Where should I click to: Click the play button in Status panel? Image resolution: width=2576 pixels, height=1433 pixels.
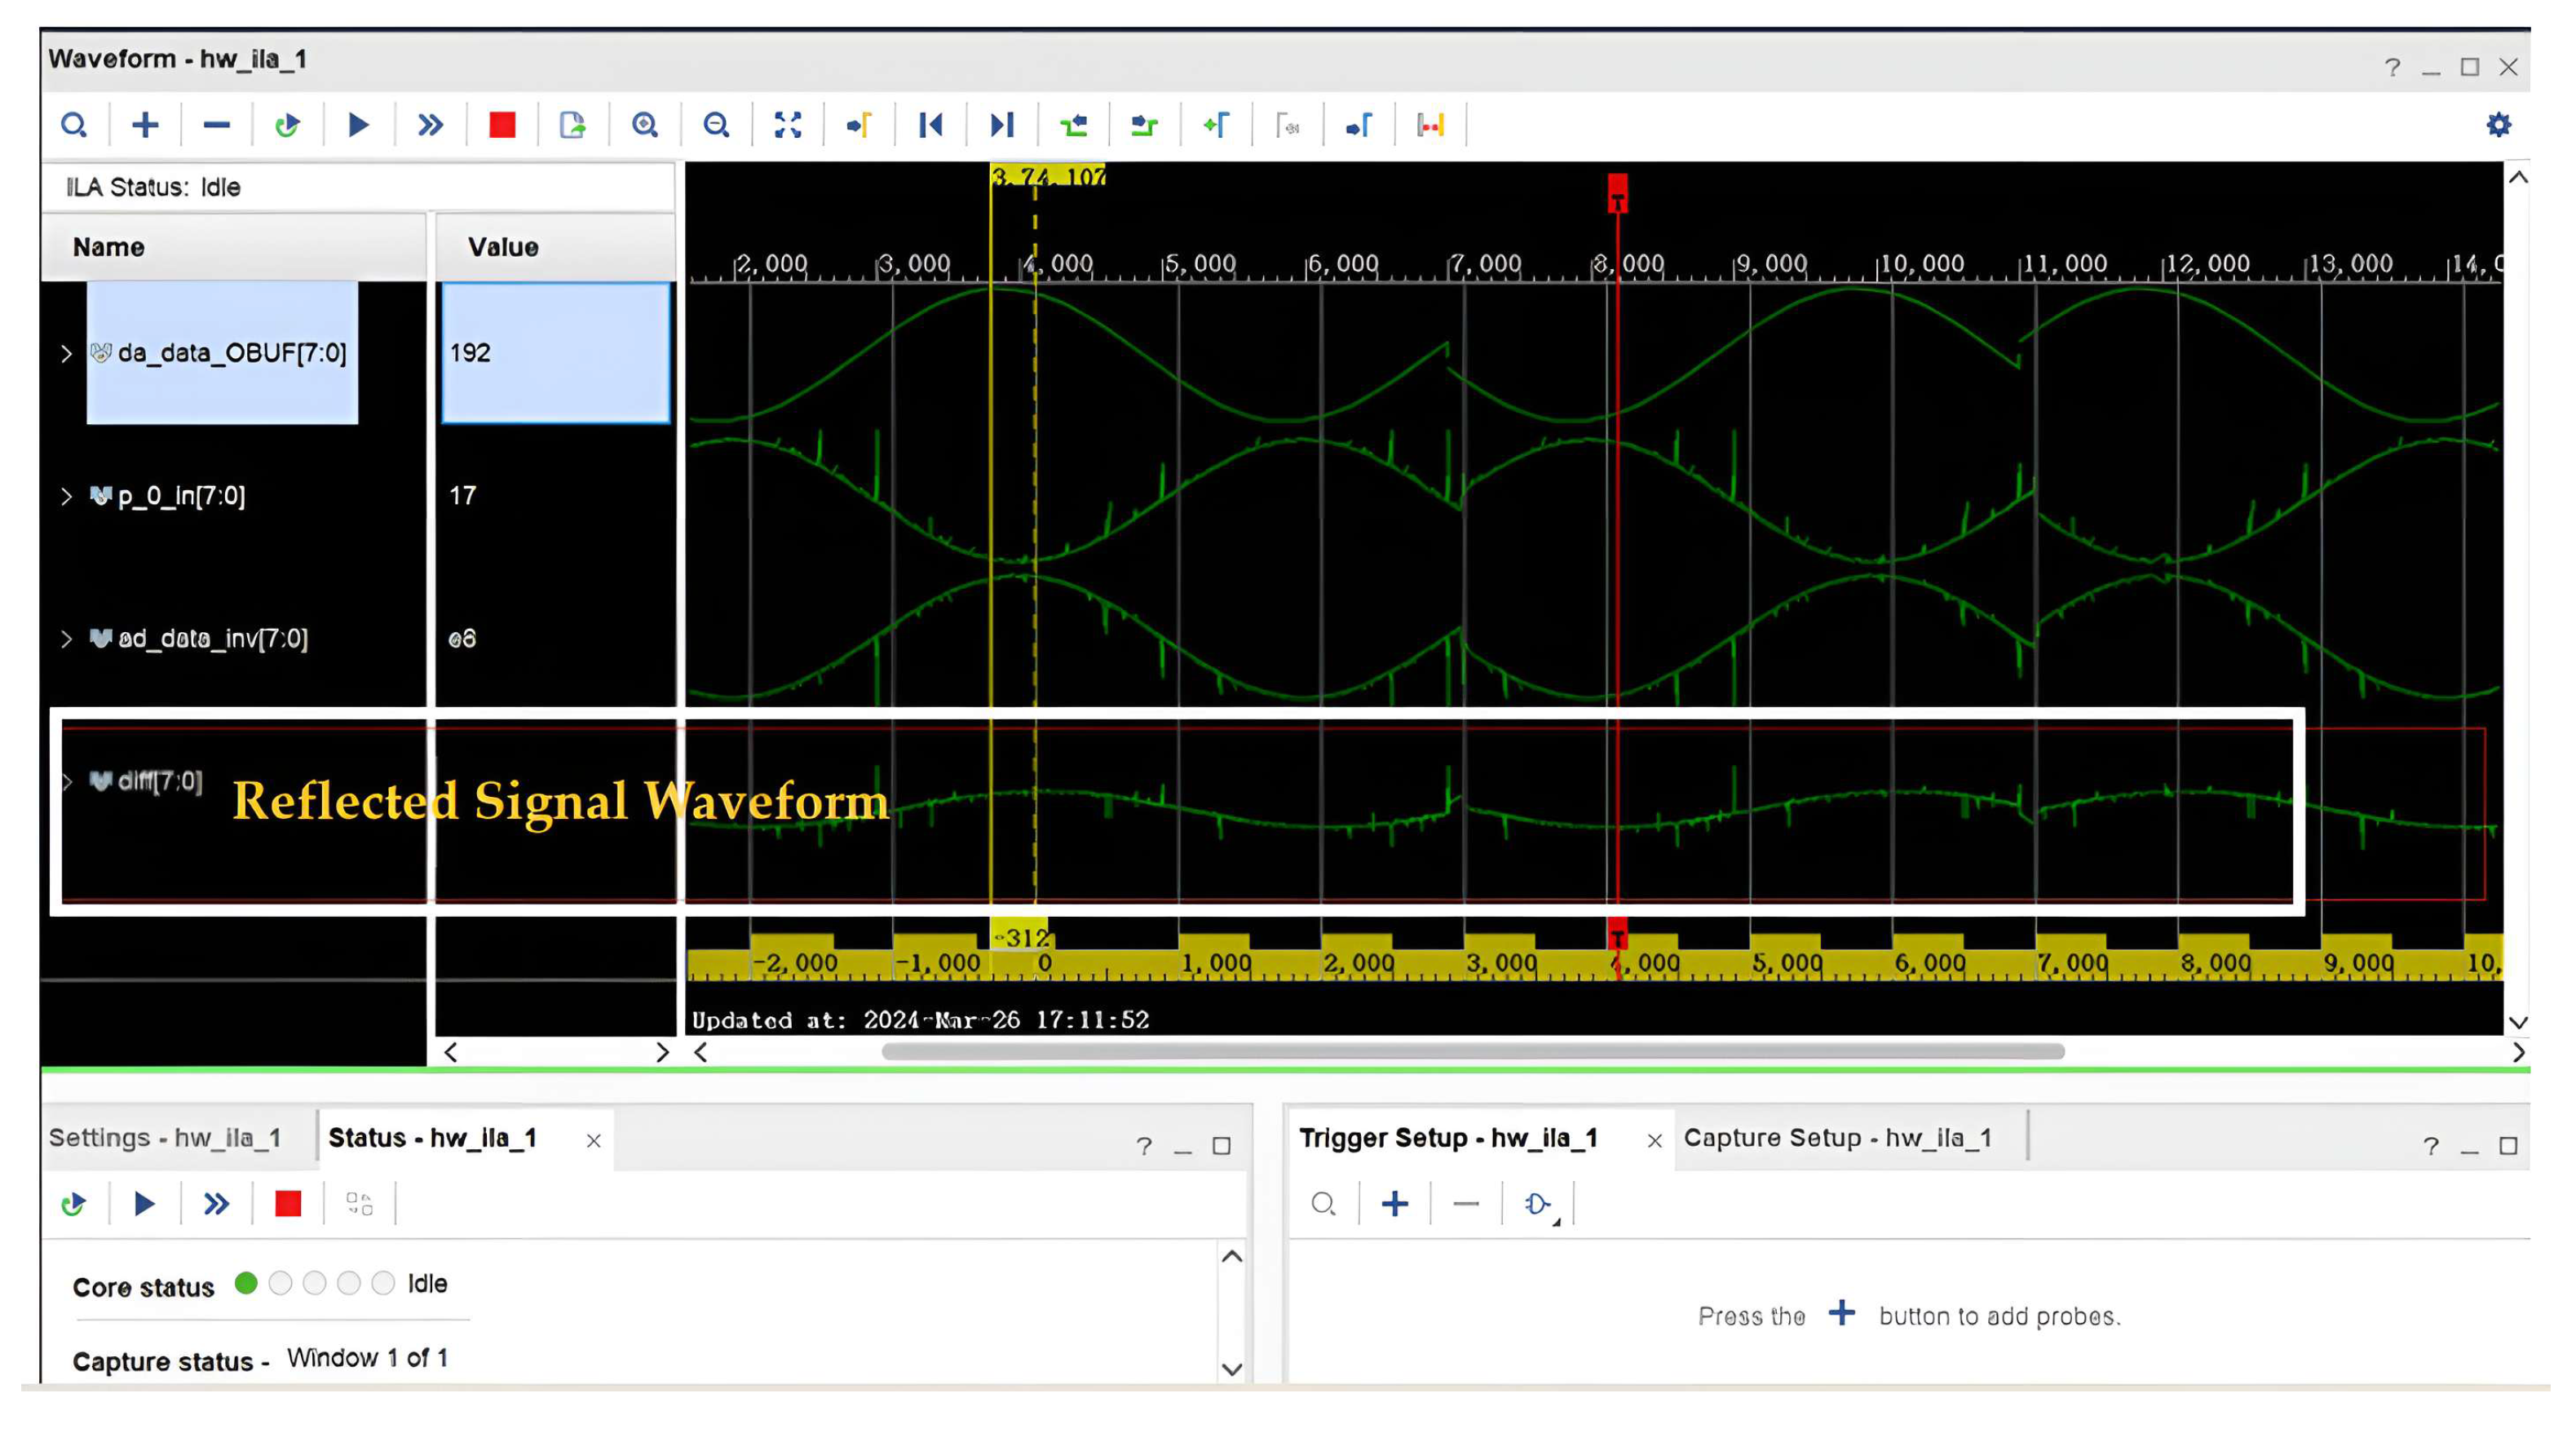(x=144, y=1204)
